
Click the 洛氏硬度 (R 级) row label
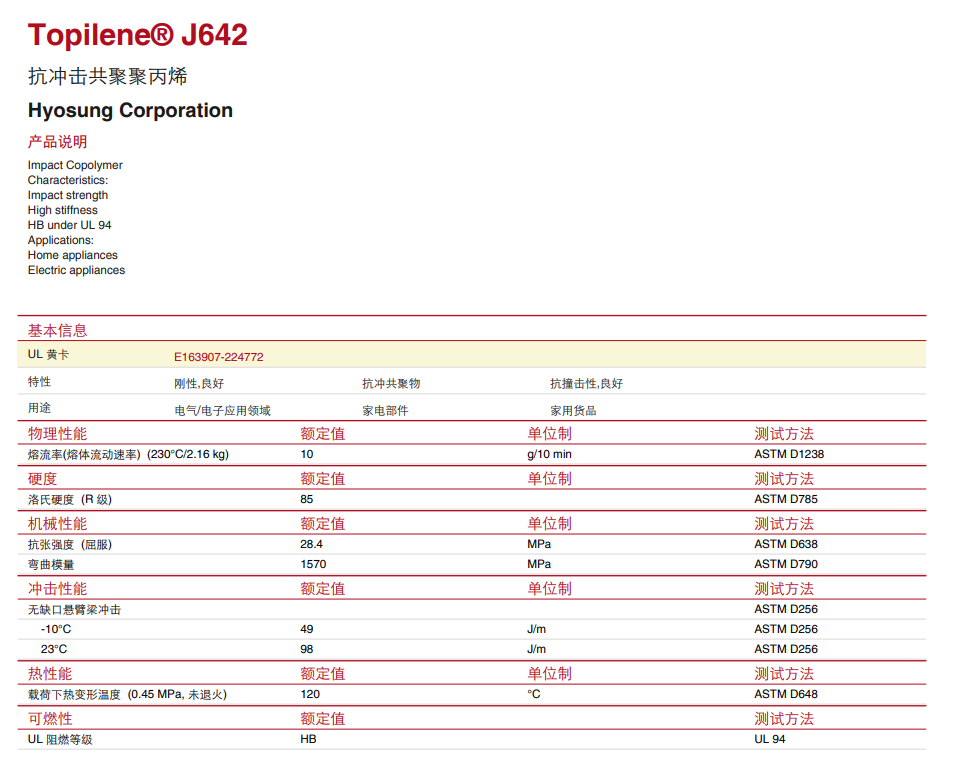click(70, 499)
